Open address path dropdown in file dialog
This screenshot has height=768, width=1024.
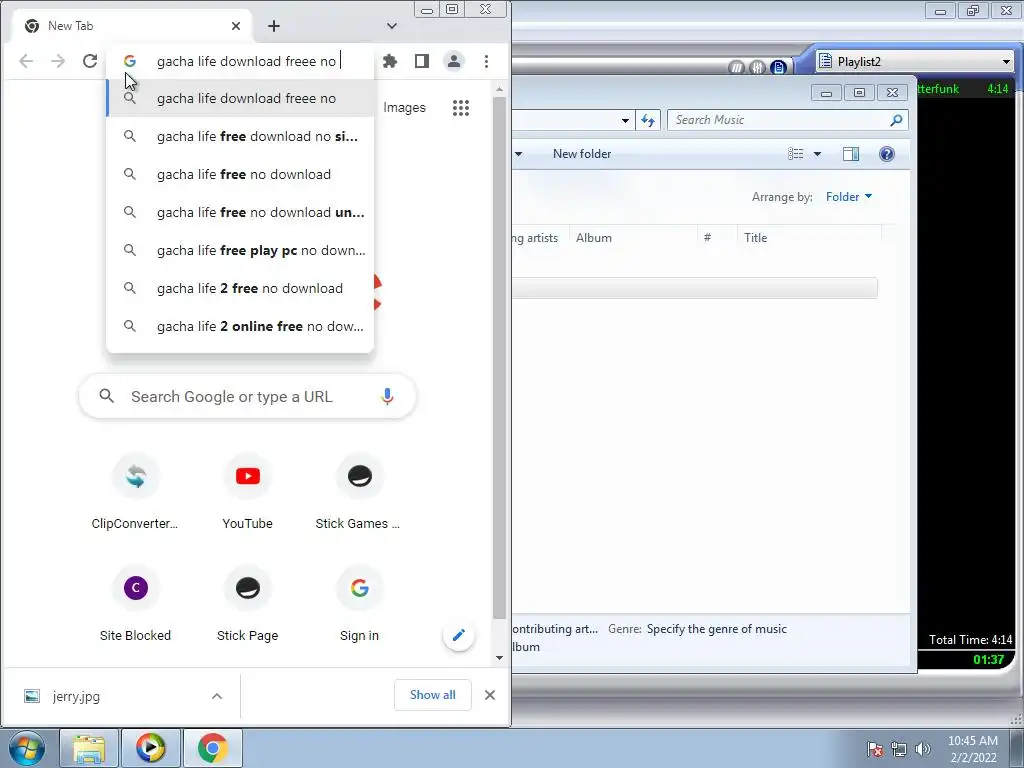(x=625, y=120)
